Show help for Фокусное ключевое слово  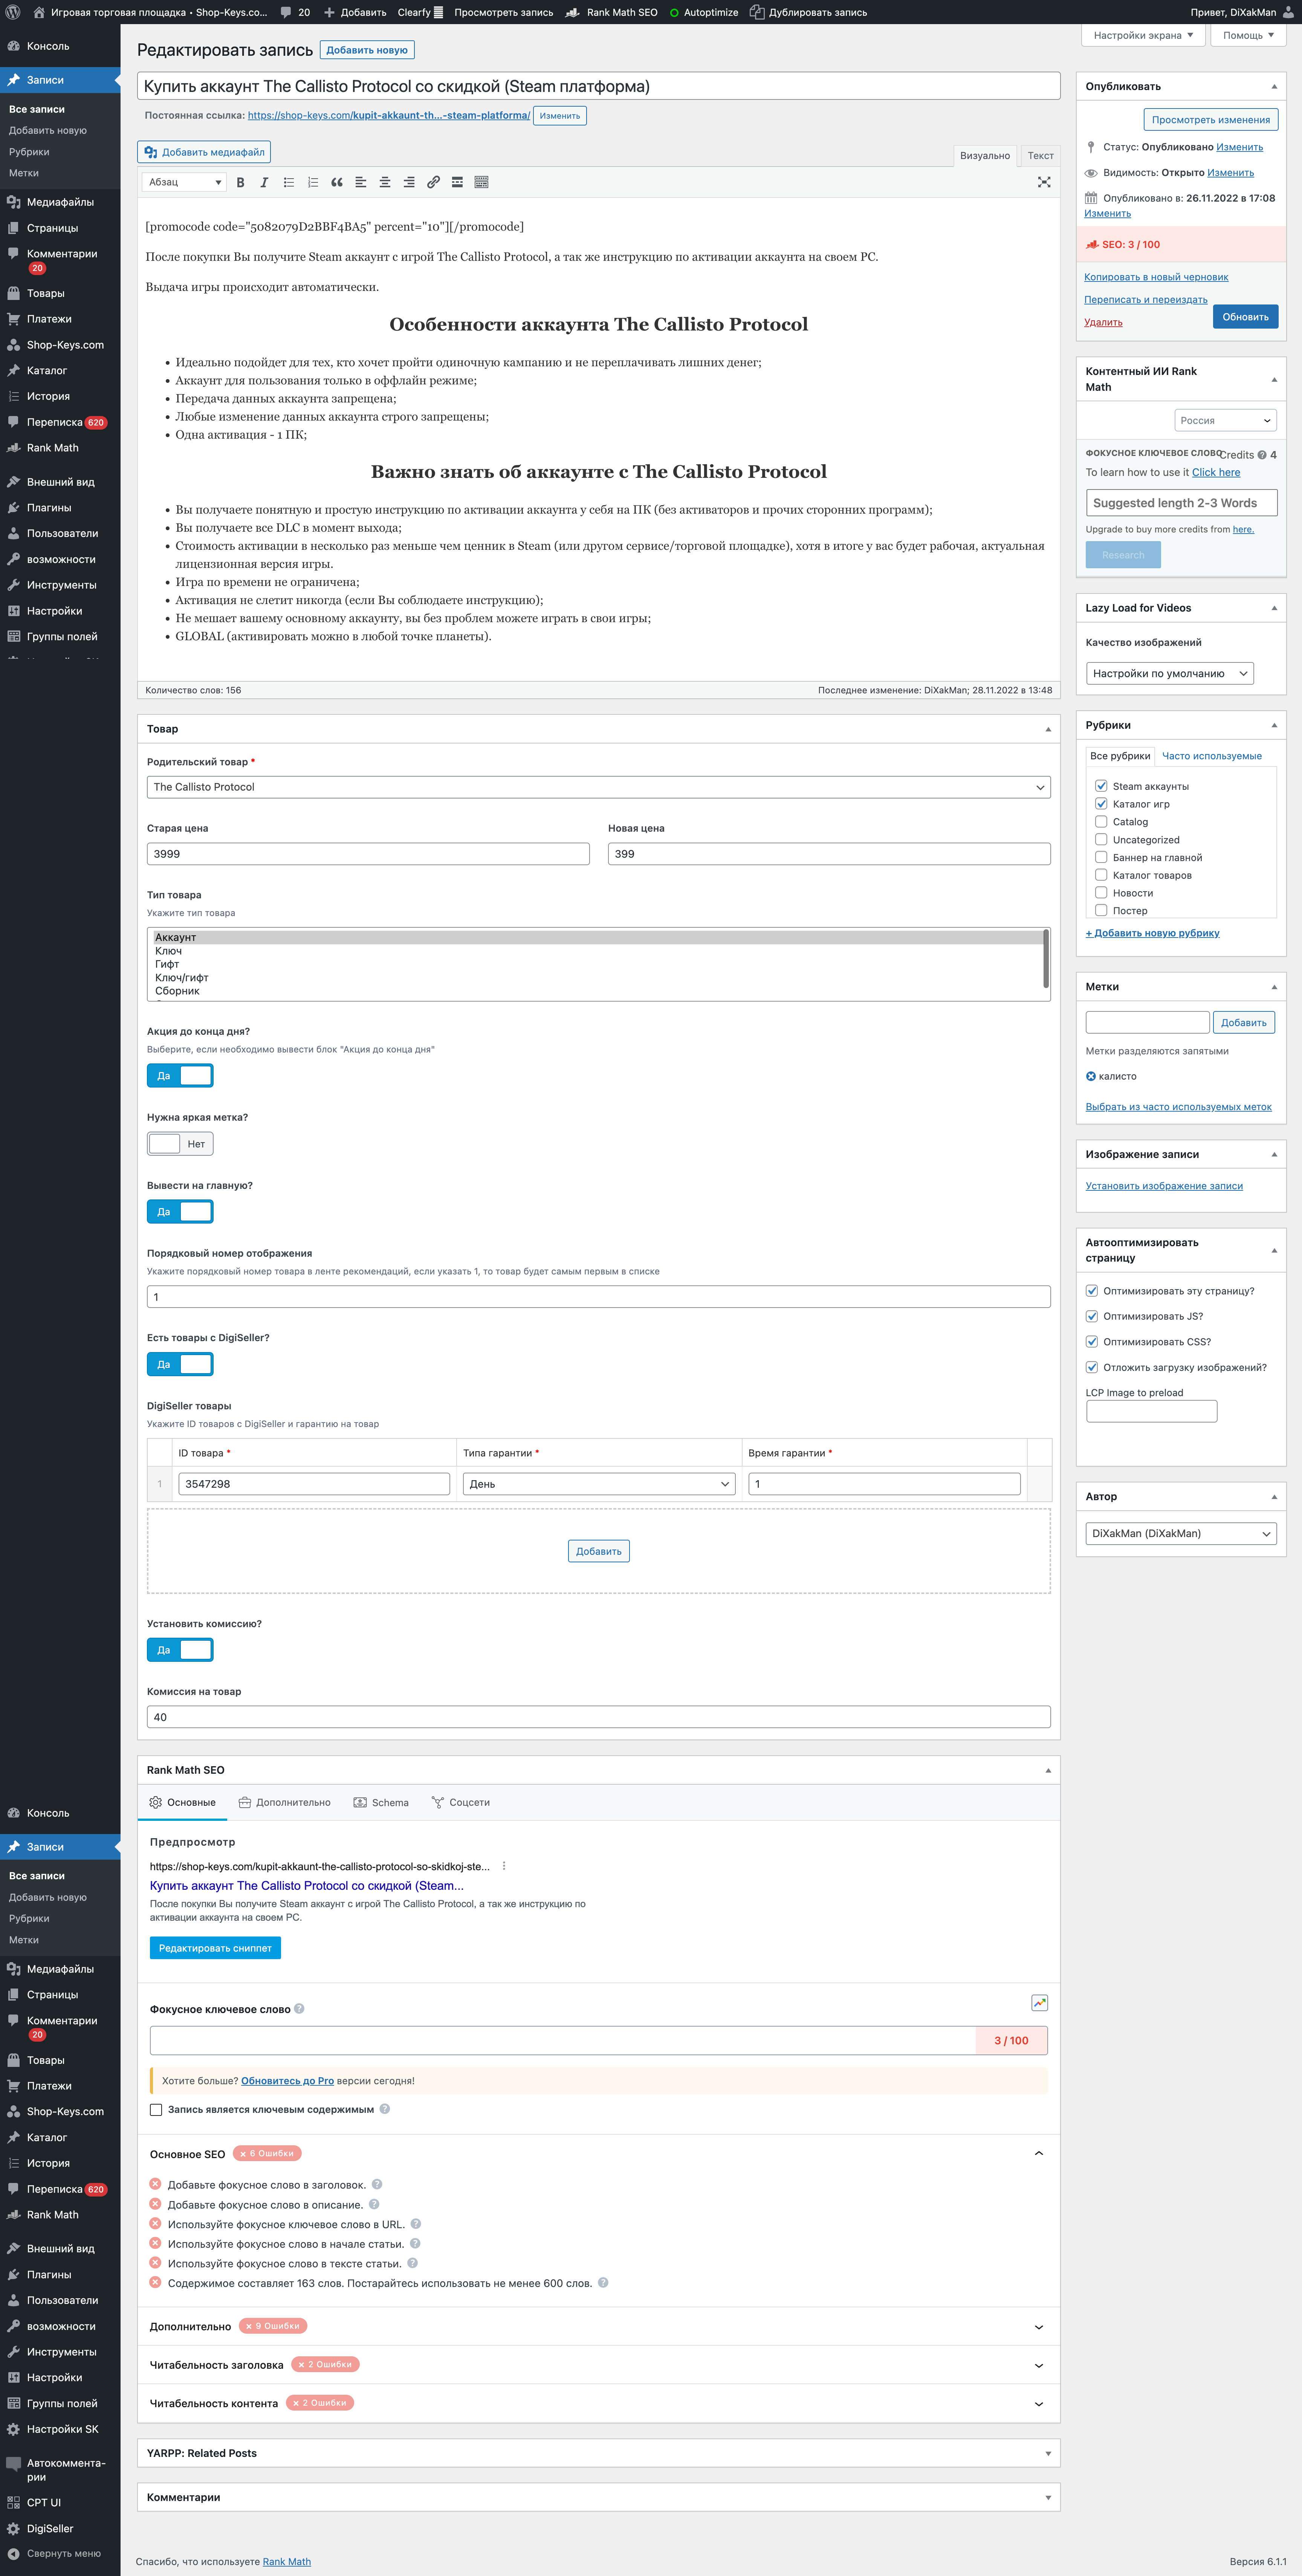coord(299,2008)
